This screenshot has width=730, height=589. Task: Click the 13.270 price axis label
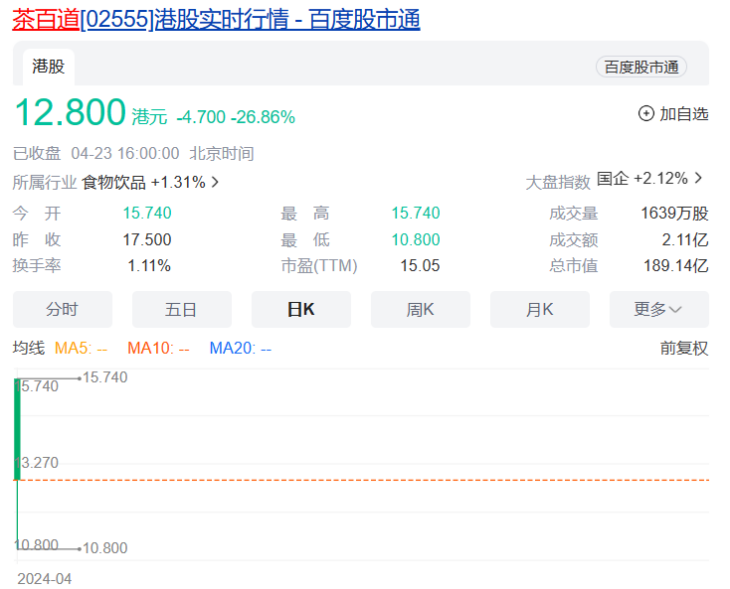(x=37, y=463)
